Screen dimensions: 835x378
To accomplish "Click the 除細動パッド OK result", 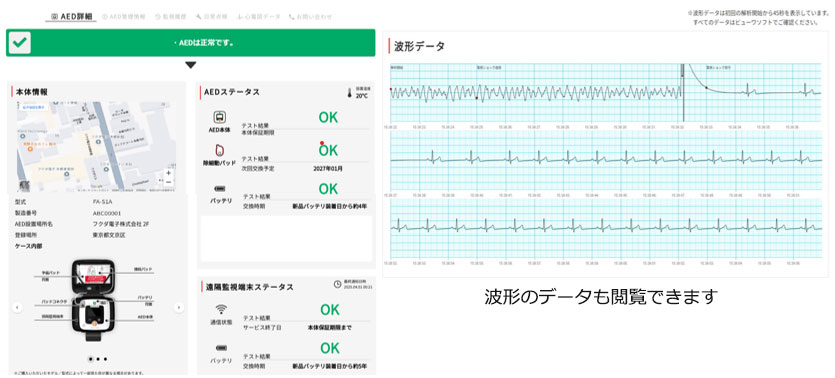I will 328,151.
